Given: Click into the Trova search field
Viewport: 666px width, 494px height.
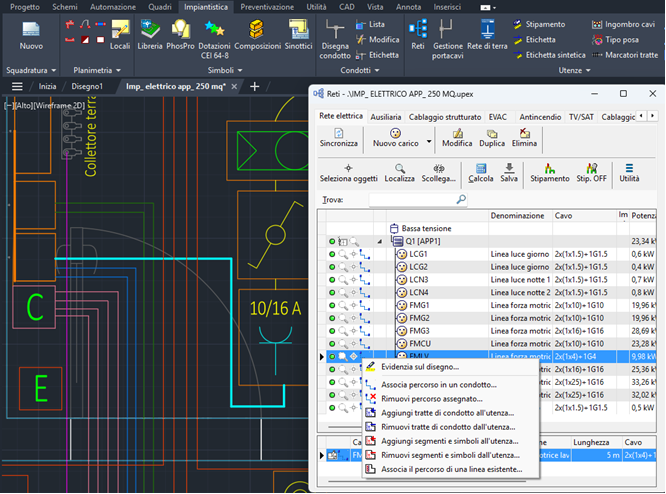Looking at the screenshot, I should [412, 200].
